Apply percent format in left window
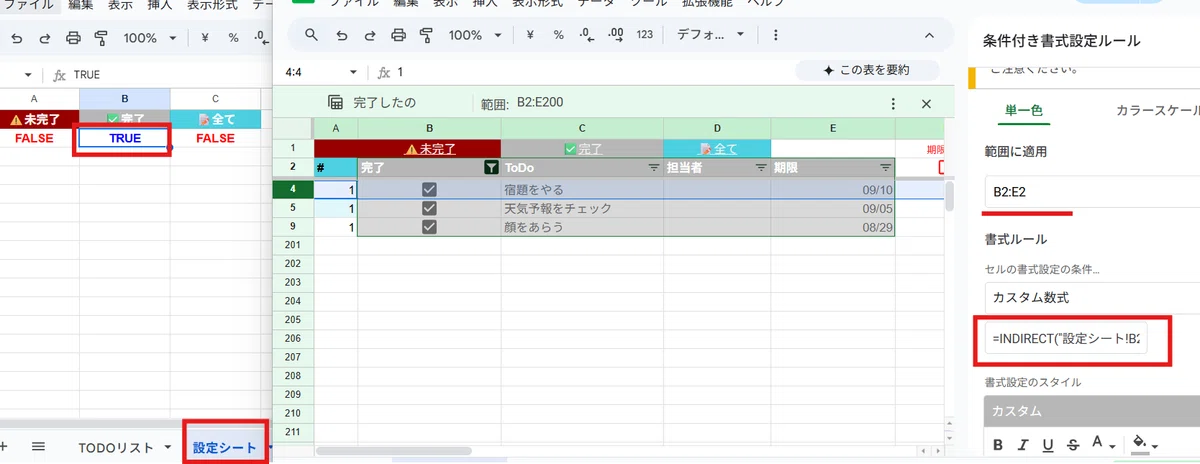 point(233,38)
